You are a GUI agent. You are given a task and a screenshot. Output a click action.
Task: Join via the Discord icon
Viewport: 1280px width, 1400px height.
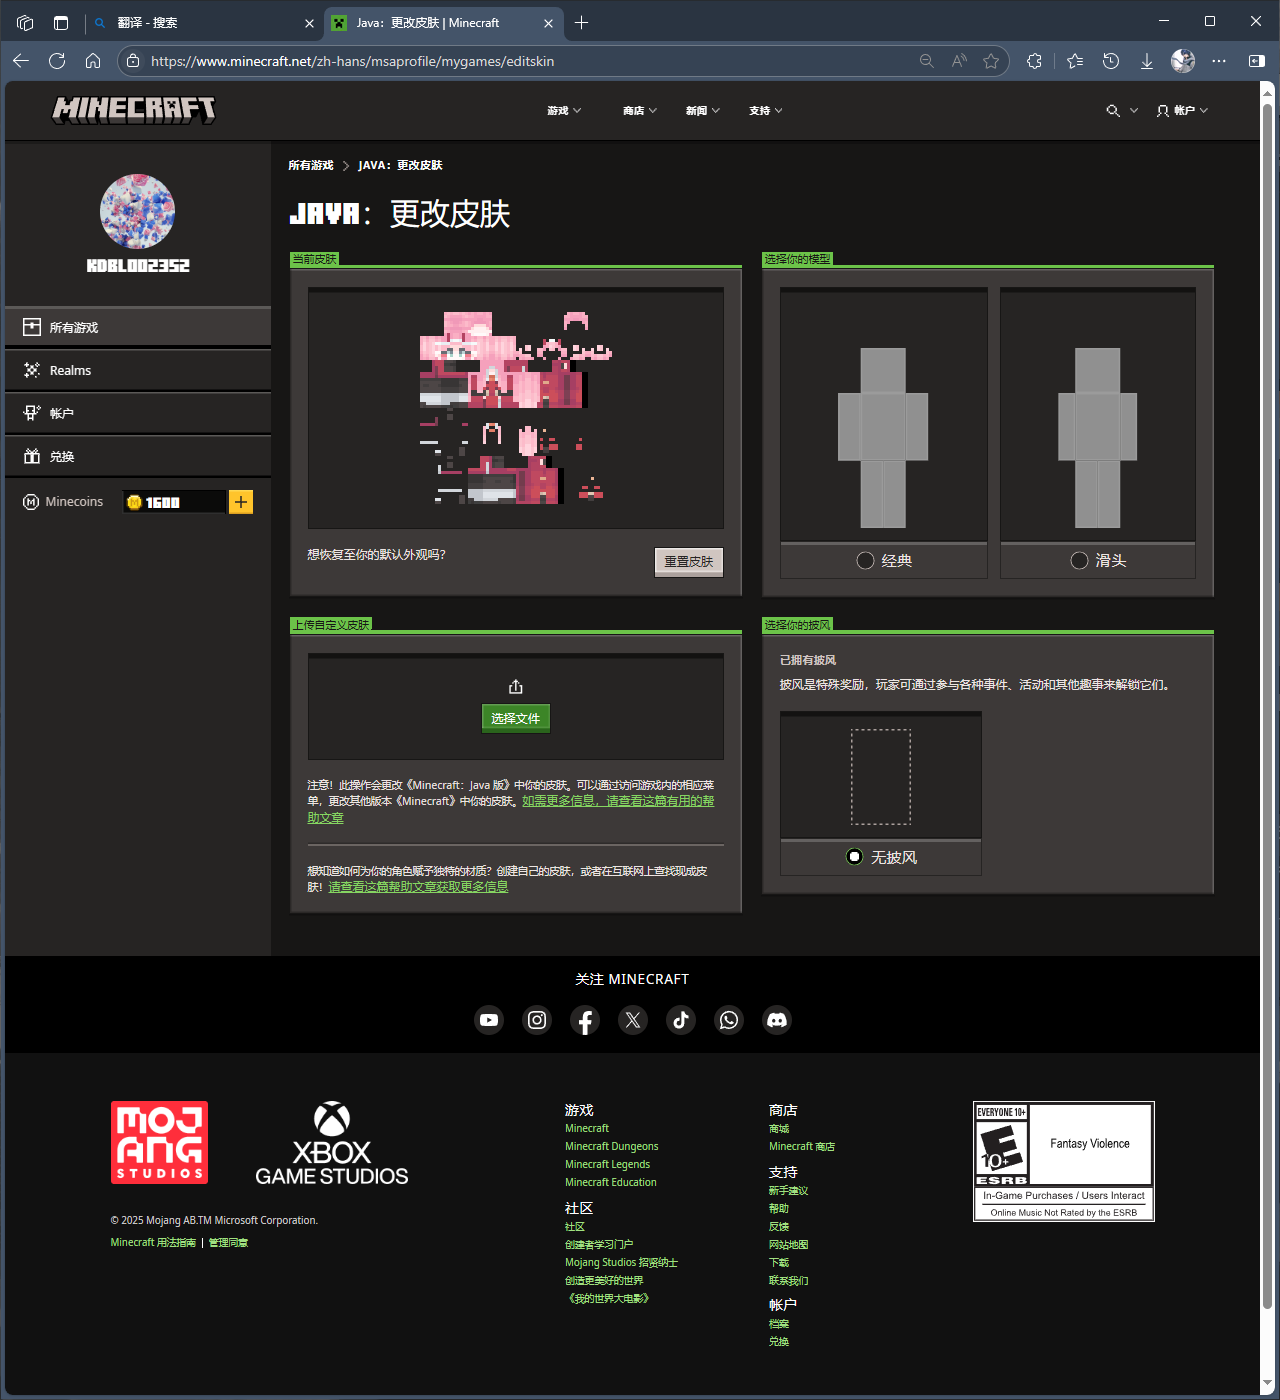click(777, 1020)
